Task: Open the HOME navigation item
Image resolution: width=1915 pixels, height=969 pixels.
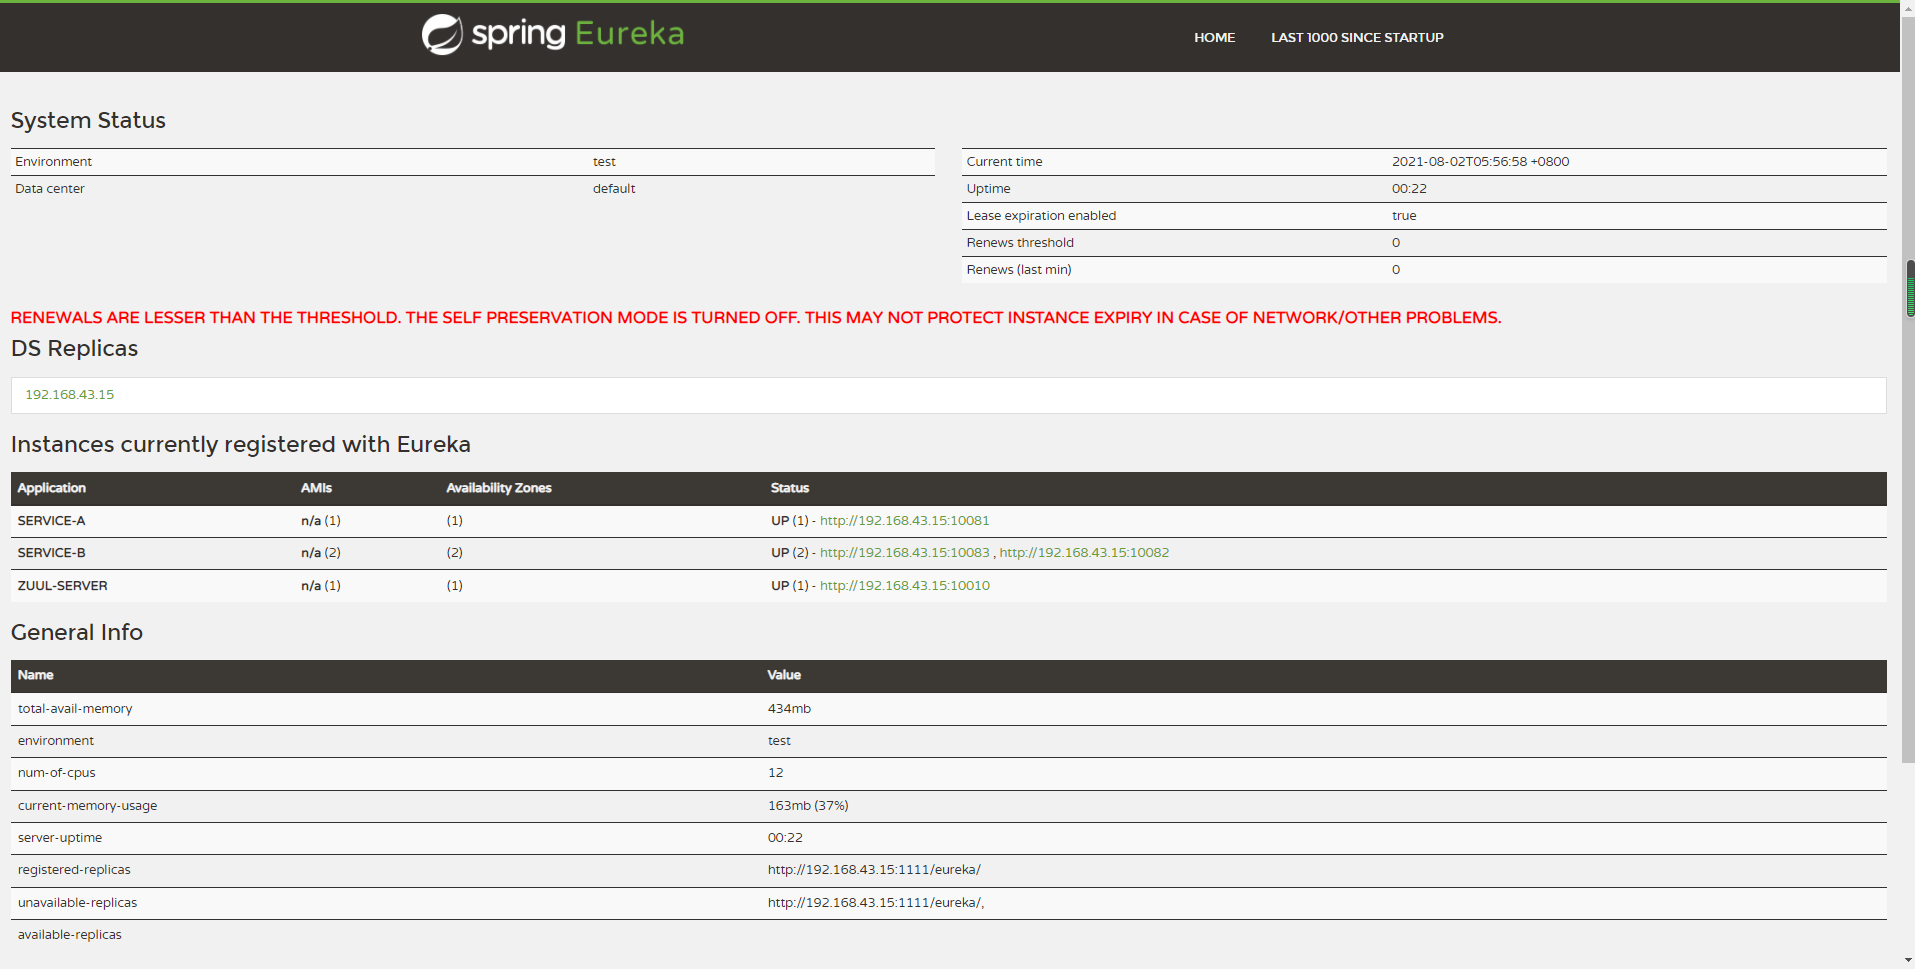Action: click(1214, 38)
